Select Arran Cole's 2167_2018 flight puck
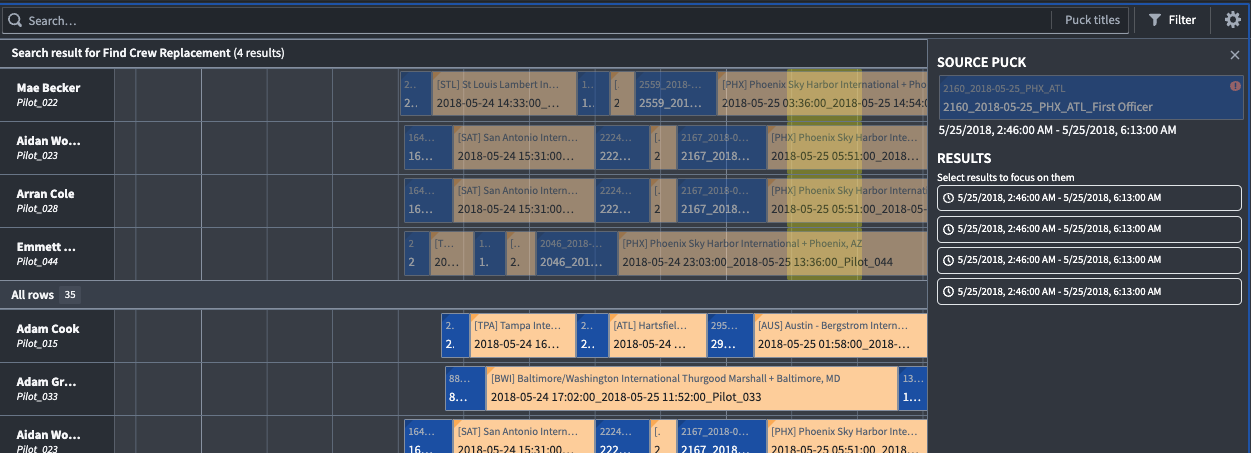 (x=720, y=200)
